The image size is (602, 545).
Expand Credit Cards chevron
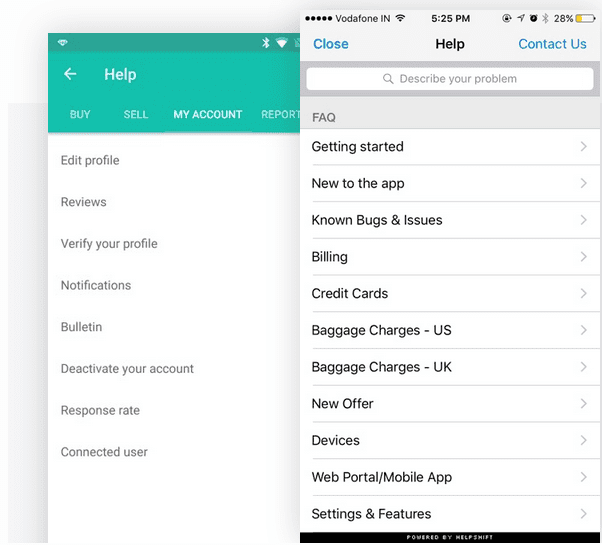click(x=583, y=294)
